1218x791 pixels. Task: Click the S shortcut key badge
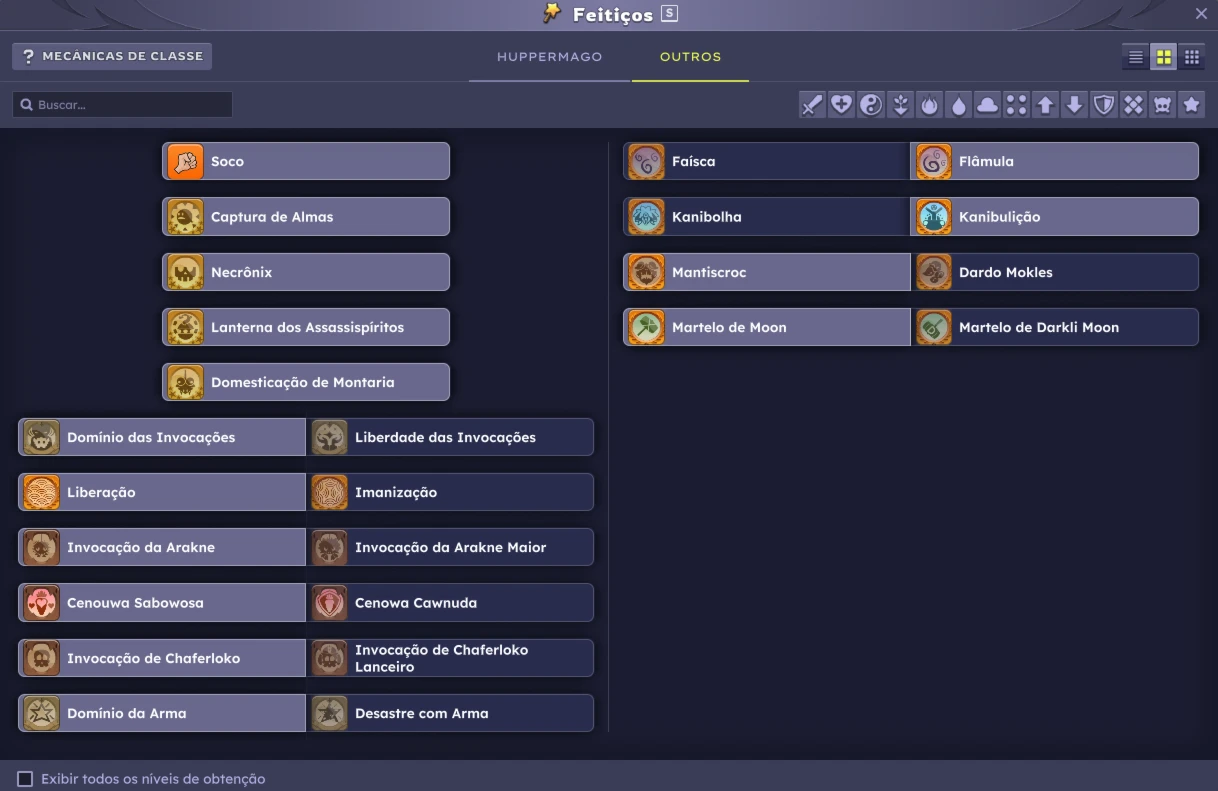point(669,14)
